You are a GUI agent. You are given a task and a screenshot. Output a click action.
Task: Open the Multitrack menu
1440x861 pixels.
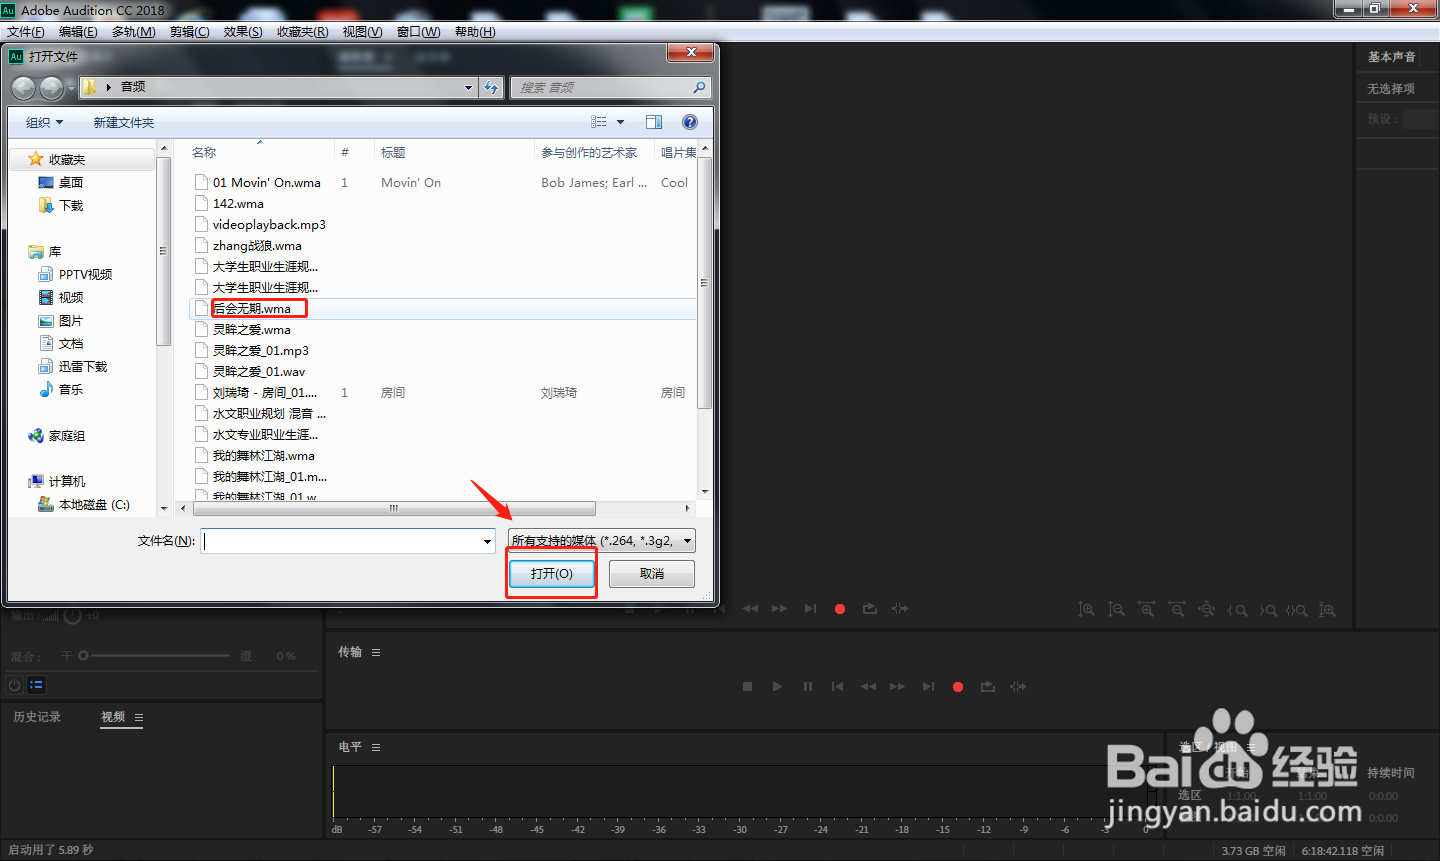coord(133,32)
